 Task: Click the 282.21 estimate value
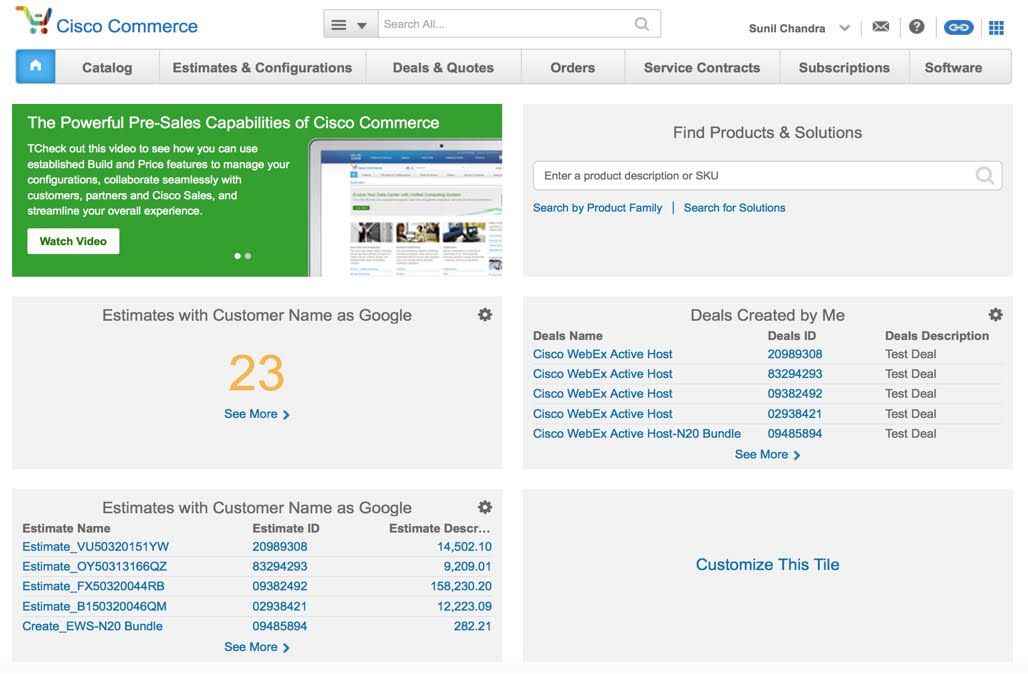473,626
